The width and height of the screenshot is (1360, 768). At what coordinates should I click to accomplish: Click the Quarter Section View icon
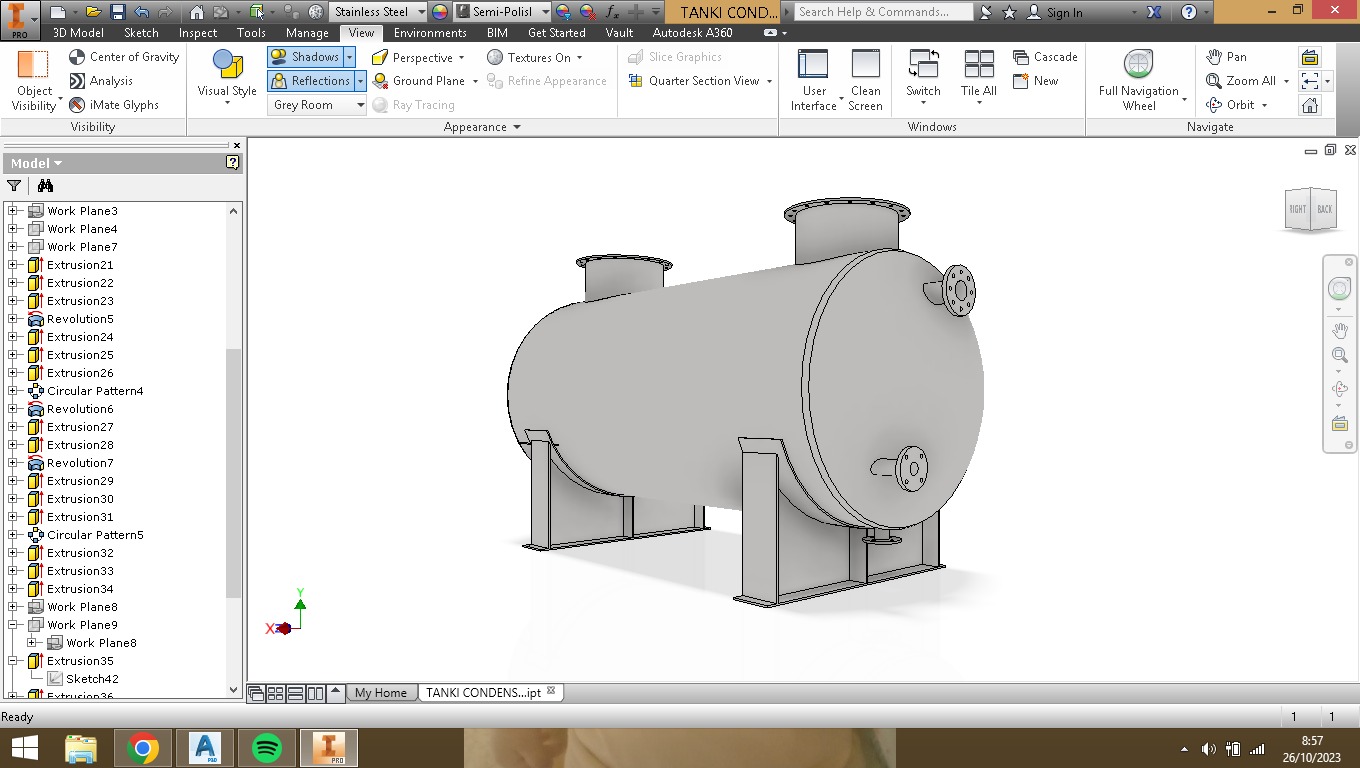635,81
